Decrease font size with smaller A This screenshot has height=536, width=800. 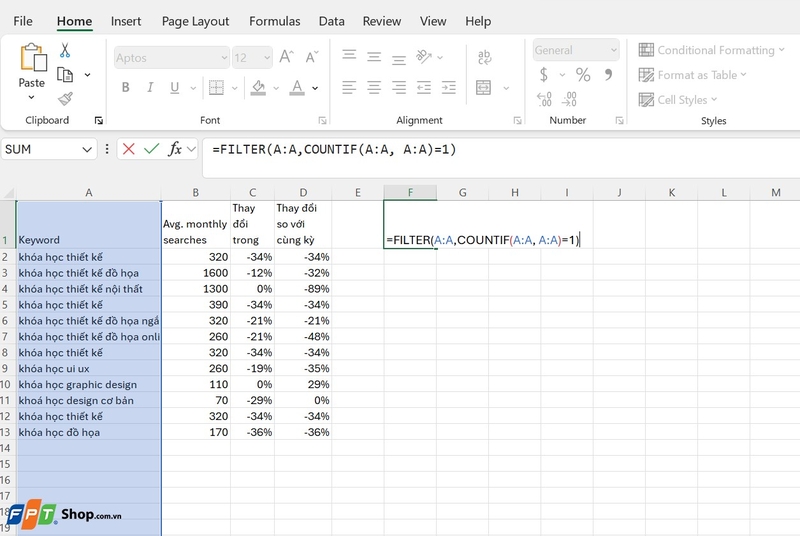tap(312, 57)
